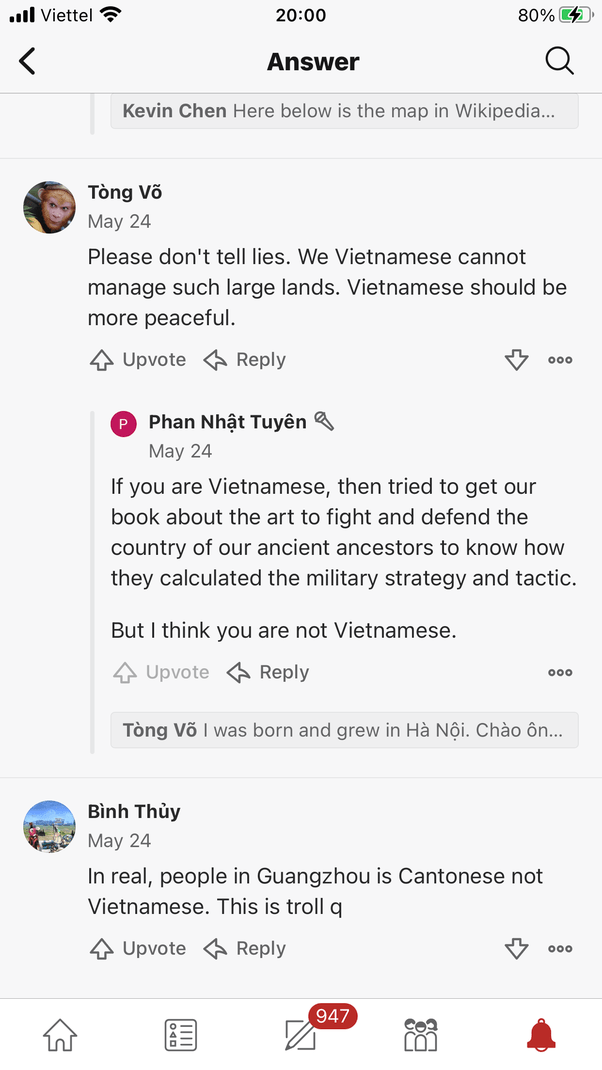The width and height of the screenshot is (602, 1070).
Task: Open more options on Tòng Võ's comment
Action: point(560,360)
